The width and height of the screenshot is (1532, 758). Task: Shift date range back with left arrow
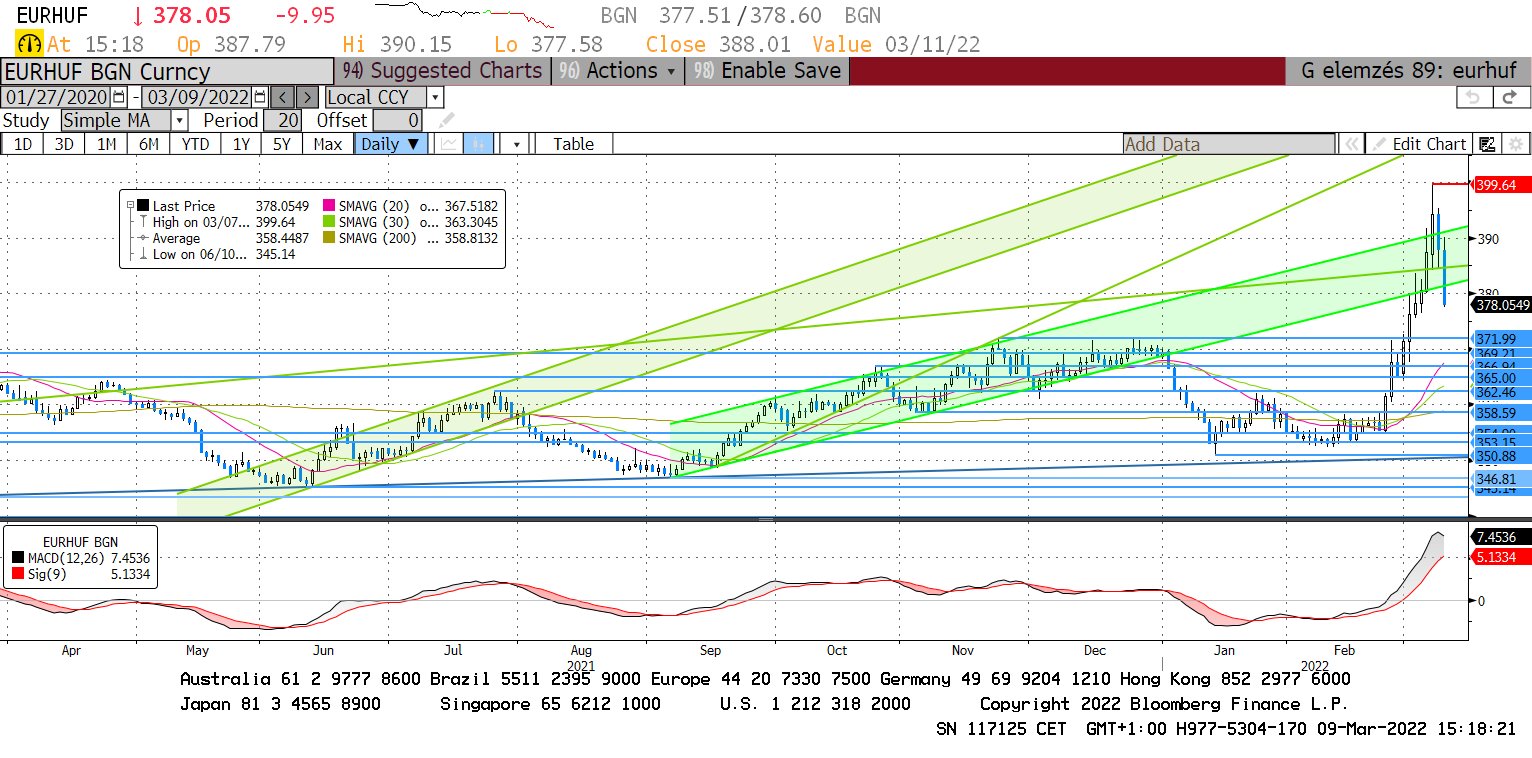click(x=283, y=97)
